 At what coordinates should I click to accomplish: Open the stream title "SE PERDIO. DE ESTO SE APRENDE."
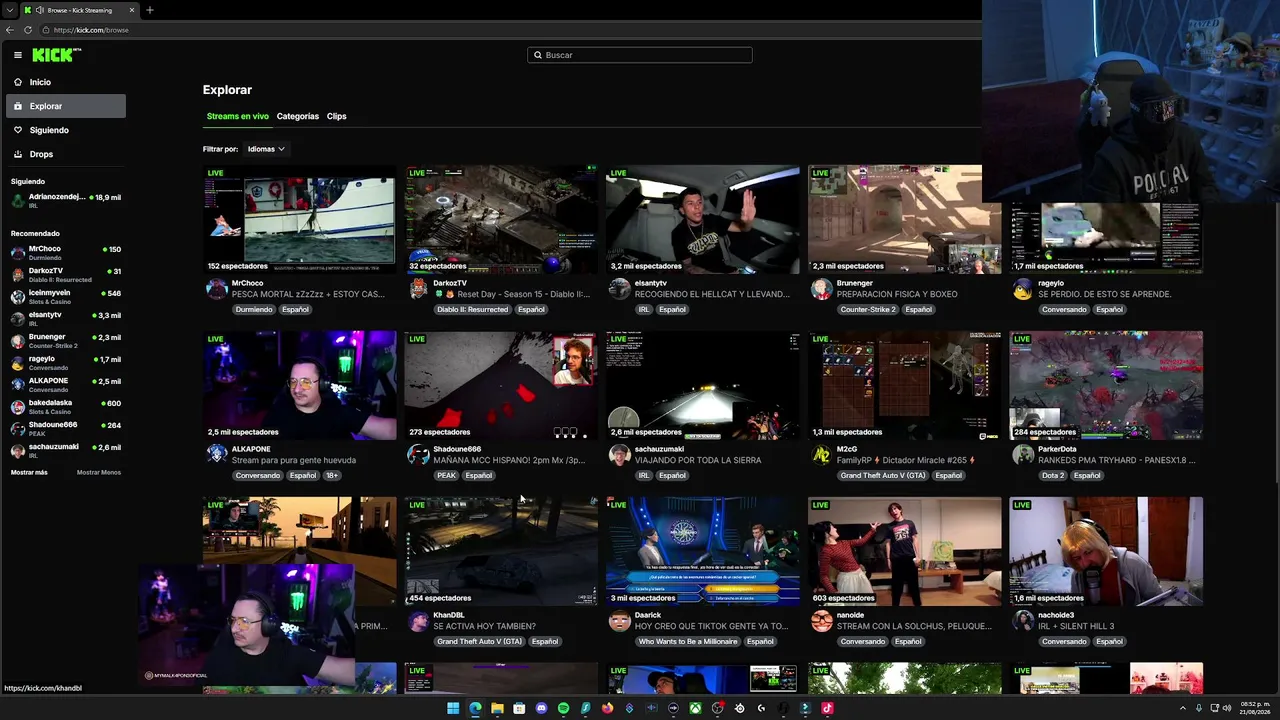tap(1104, 294)
